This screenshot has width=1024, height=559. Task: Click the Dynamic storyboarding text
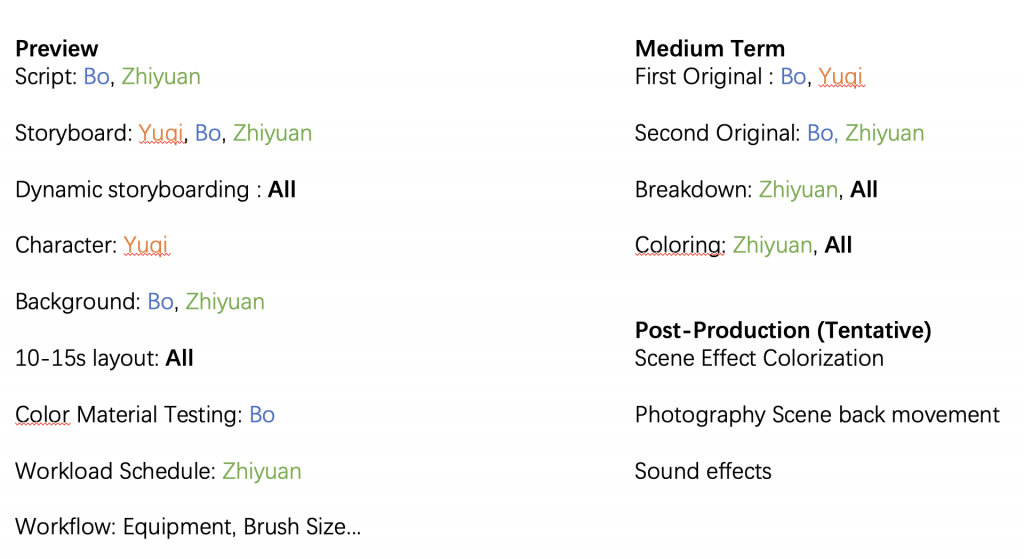pyautogui.click(x=132, y=190)
